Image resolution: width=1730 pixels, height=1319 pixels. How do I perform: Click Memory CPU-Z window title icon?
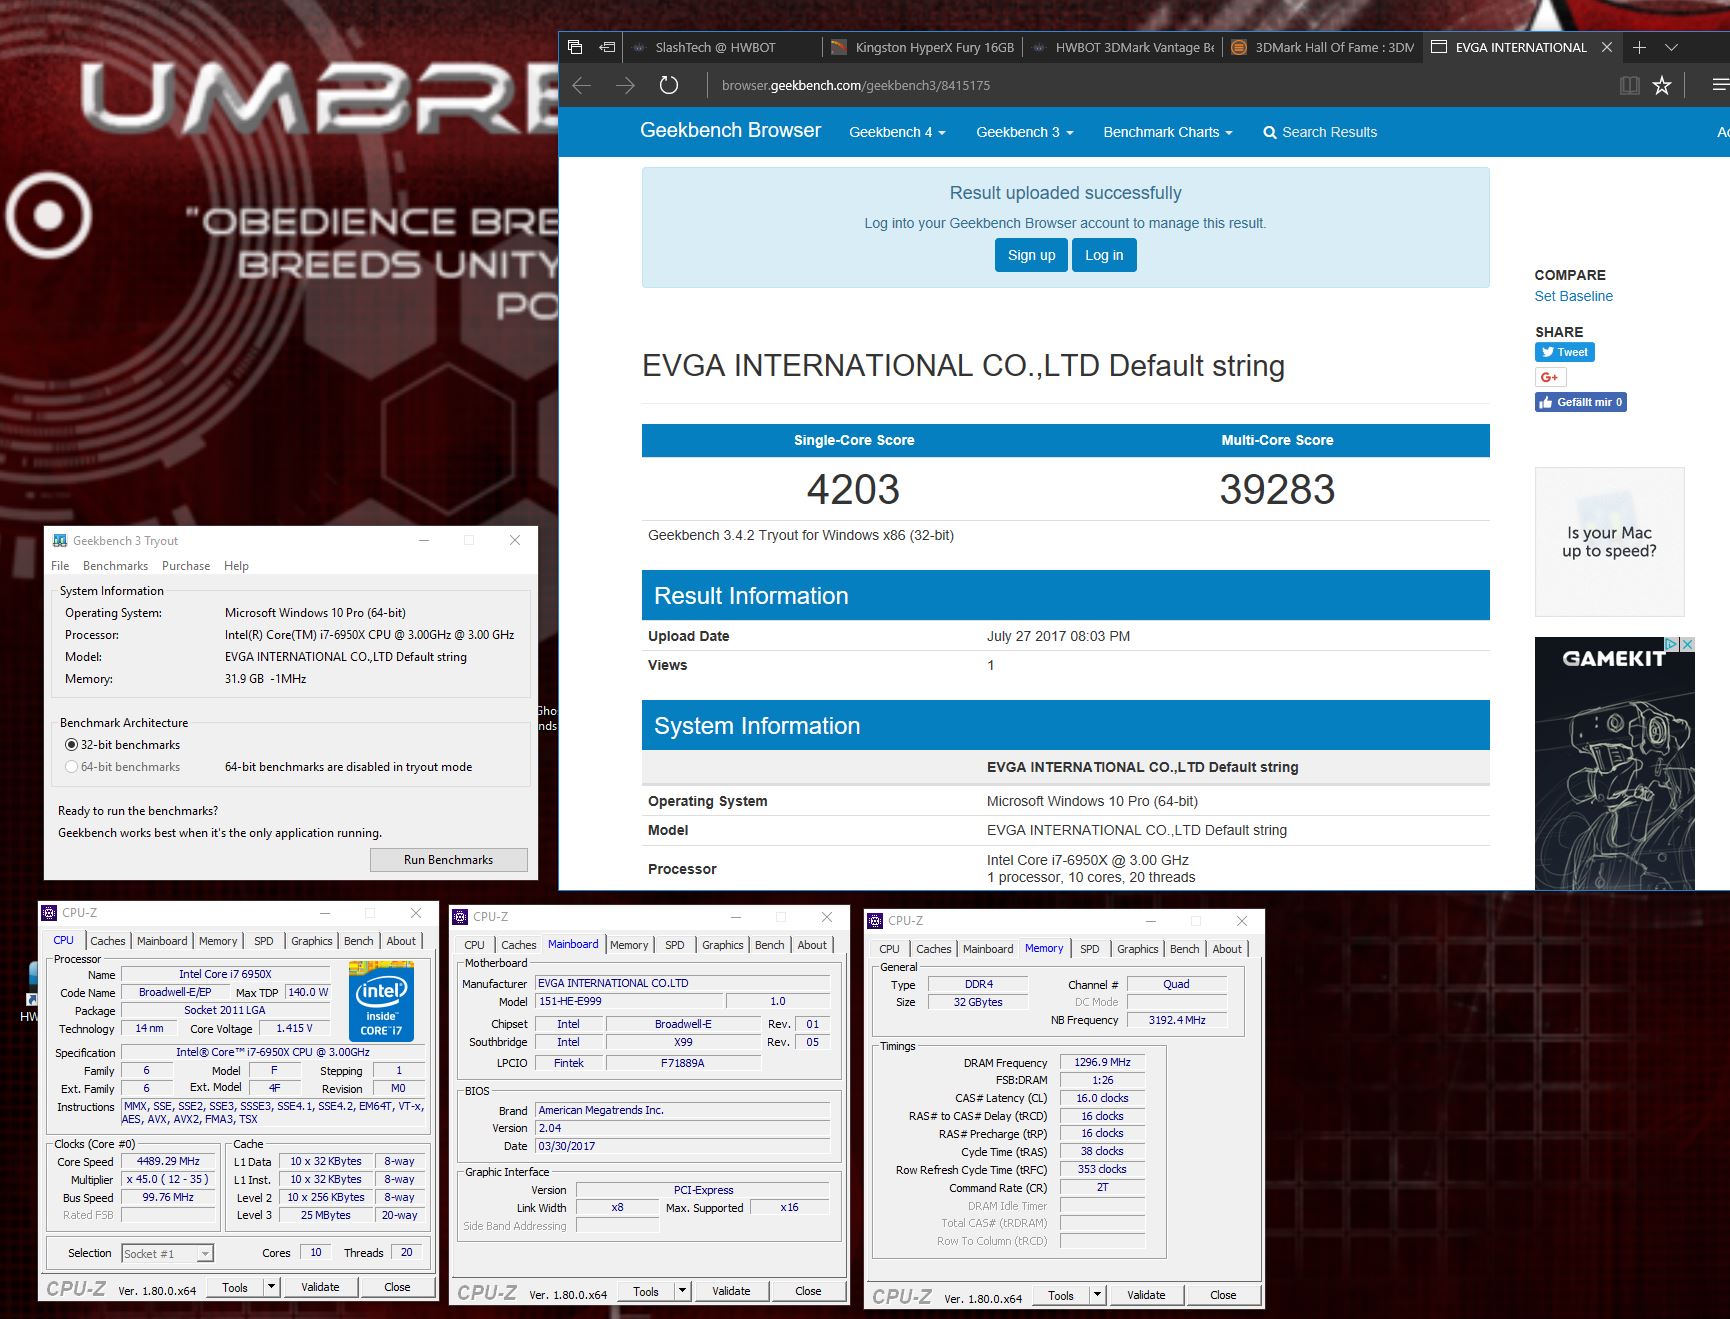(875, 921)
